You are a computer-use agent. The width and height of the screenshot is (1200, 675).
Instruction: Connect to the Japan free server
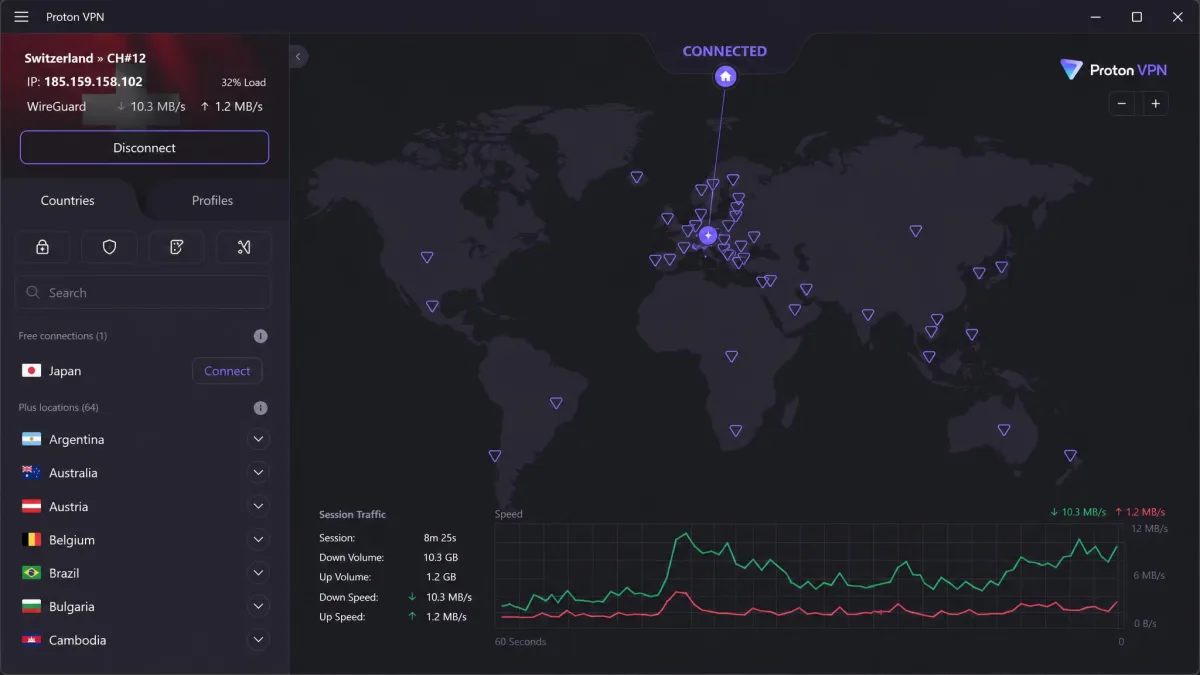[227, 371]
